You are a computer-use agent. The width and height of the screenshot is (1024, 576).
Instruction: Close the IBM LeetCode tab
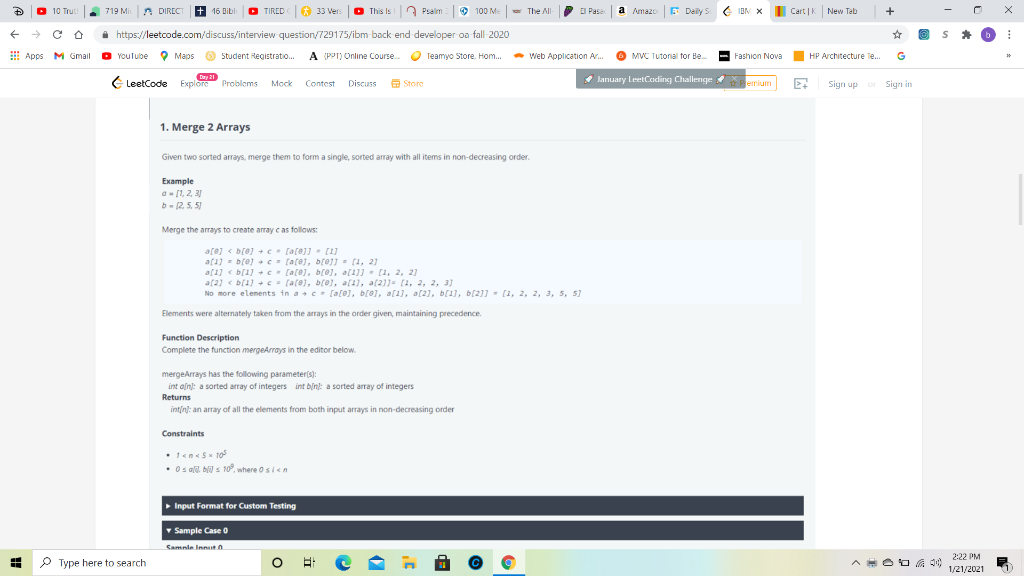(x=760, y=11)
